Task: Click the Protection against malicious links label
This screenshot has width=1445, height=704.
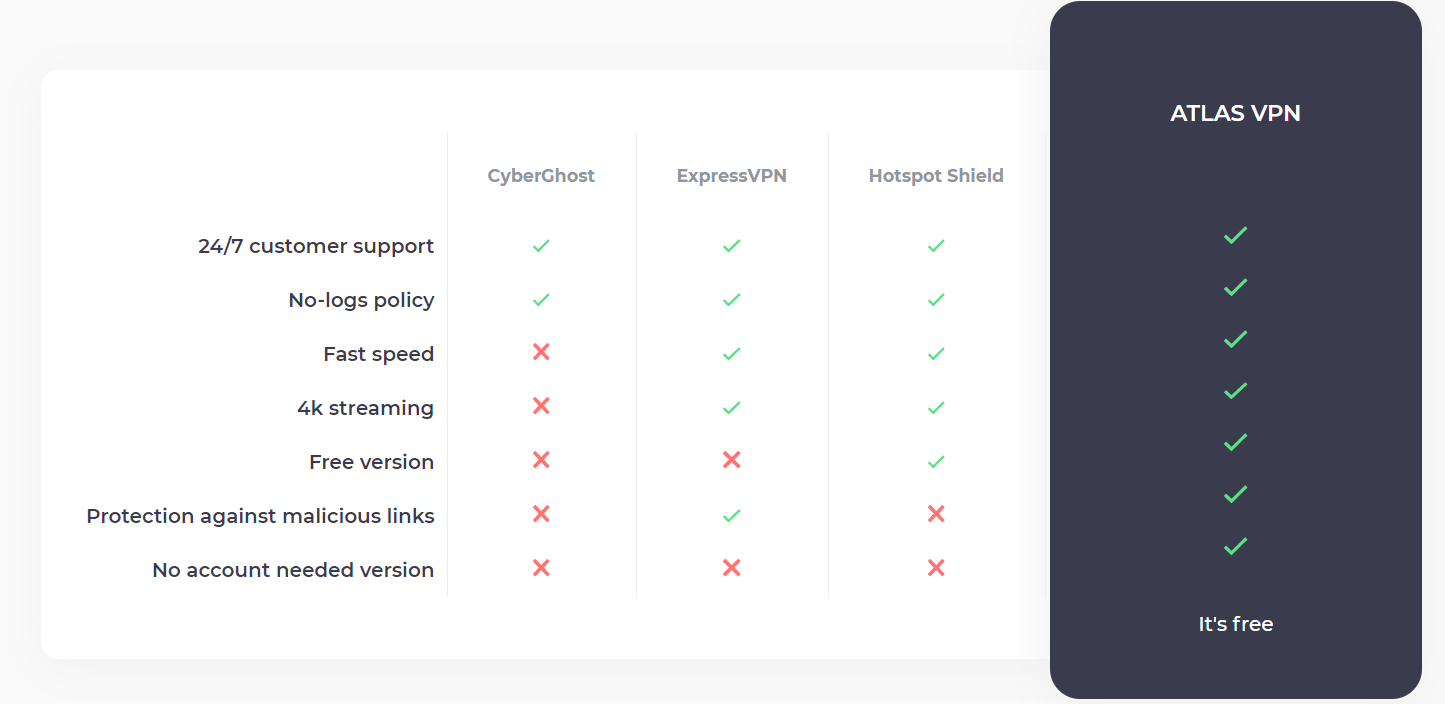Action: coord(260,516)
